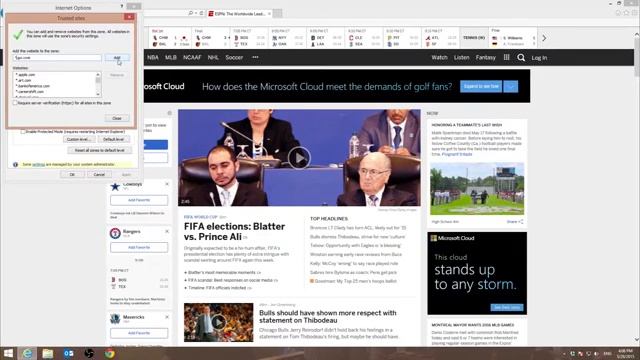Click Custom level button
This screenshot has height=360, width=640.
point(79,140)
